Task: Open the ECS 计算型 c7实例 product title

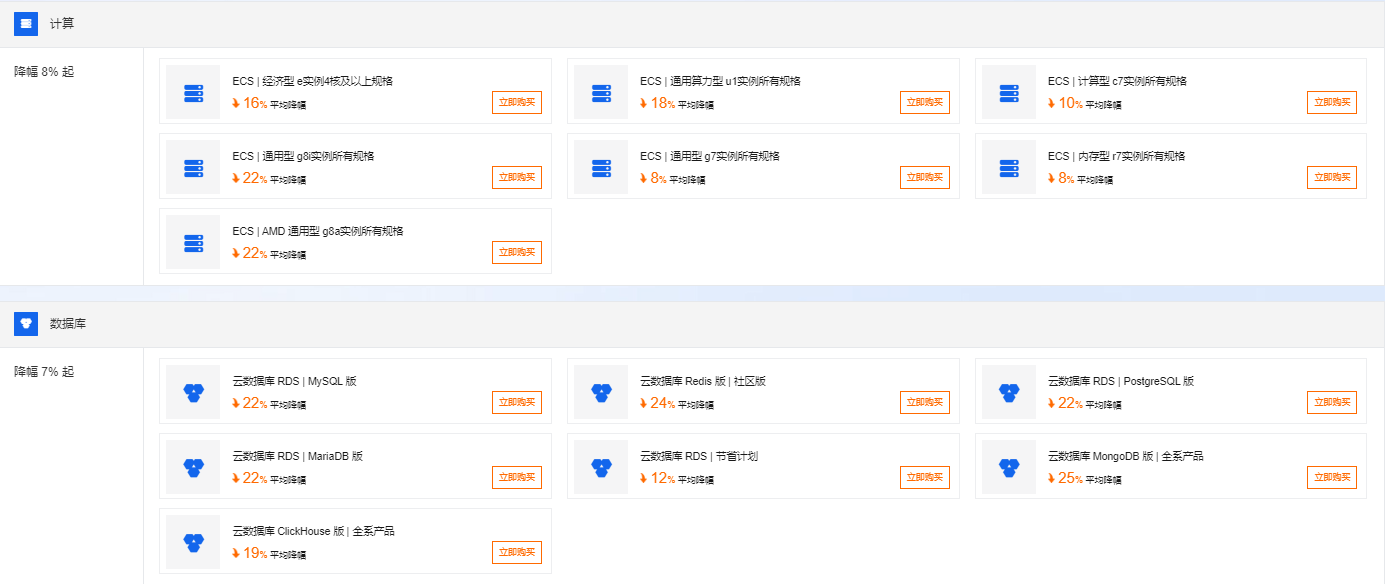Action: [x=1117, y=81]
